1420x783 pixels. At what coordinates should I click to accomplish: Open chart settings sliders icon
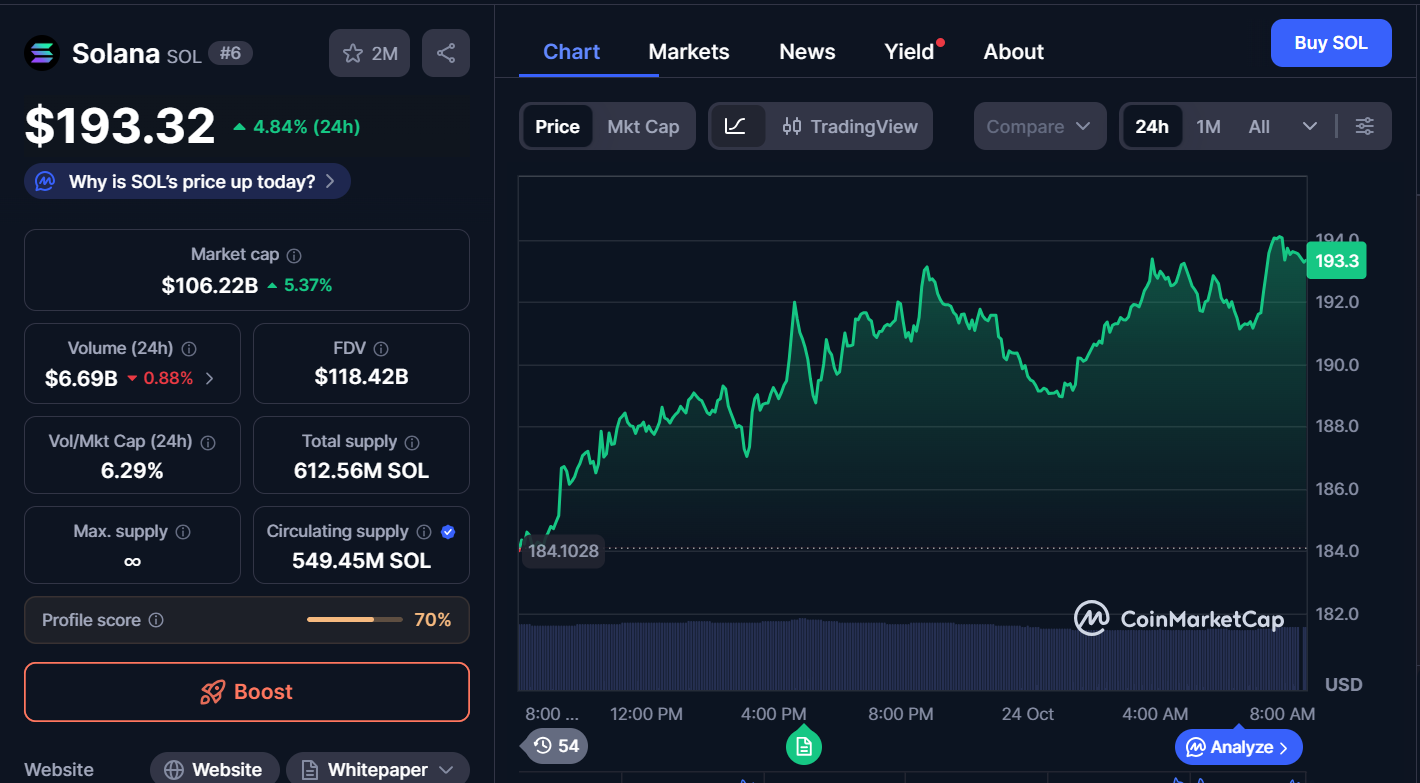pyautogui.click(x=1364, y=126)
